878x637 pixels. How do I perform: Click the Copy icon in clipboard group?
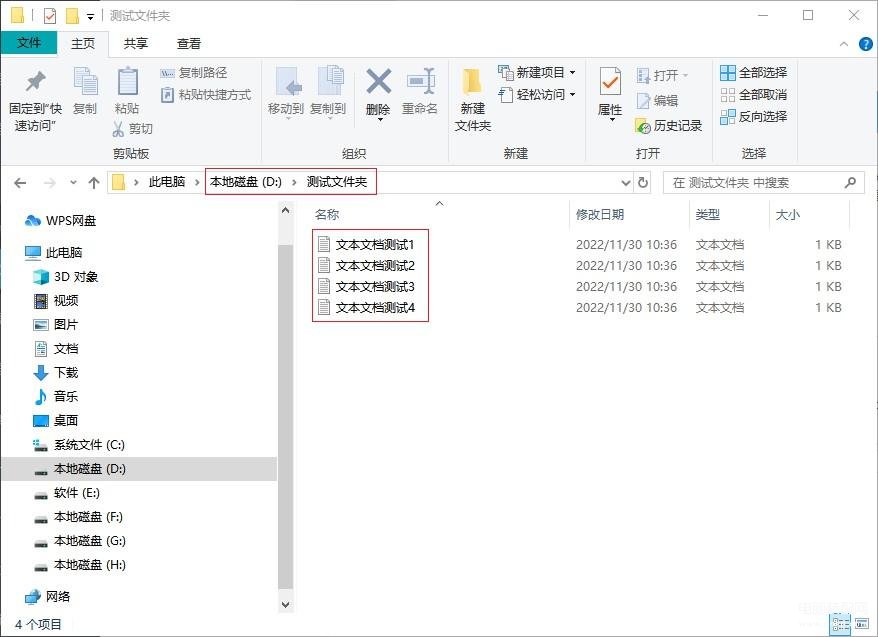coord(86,82)
